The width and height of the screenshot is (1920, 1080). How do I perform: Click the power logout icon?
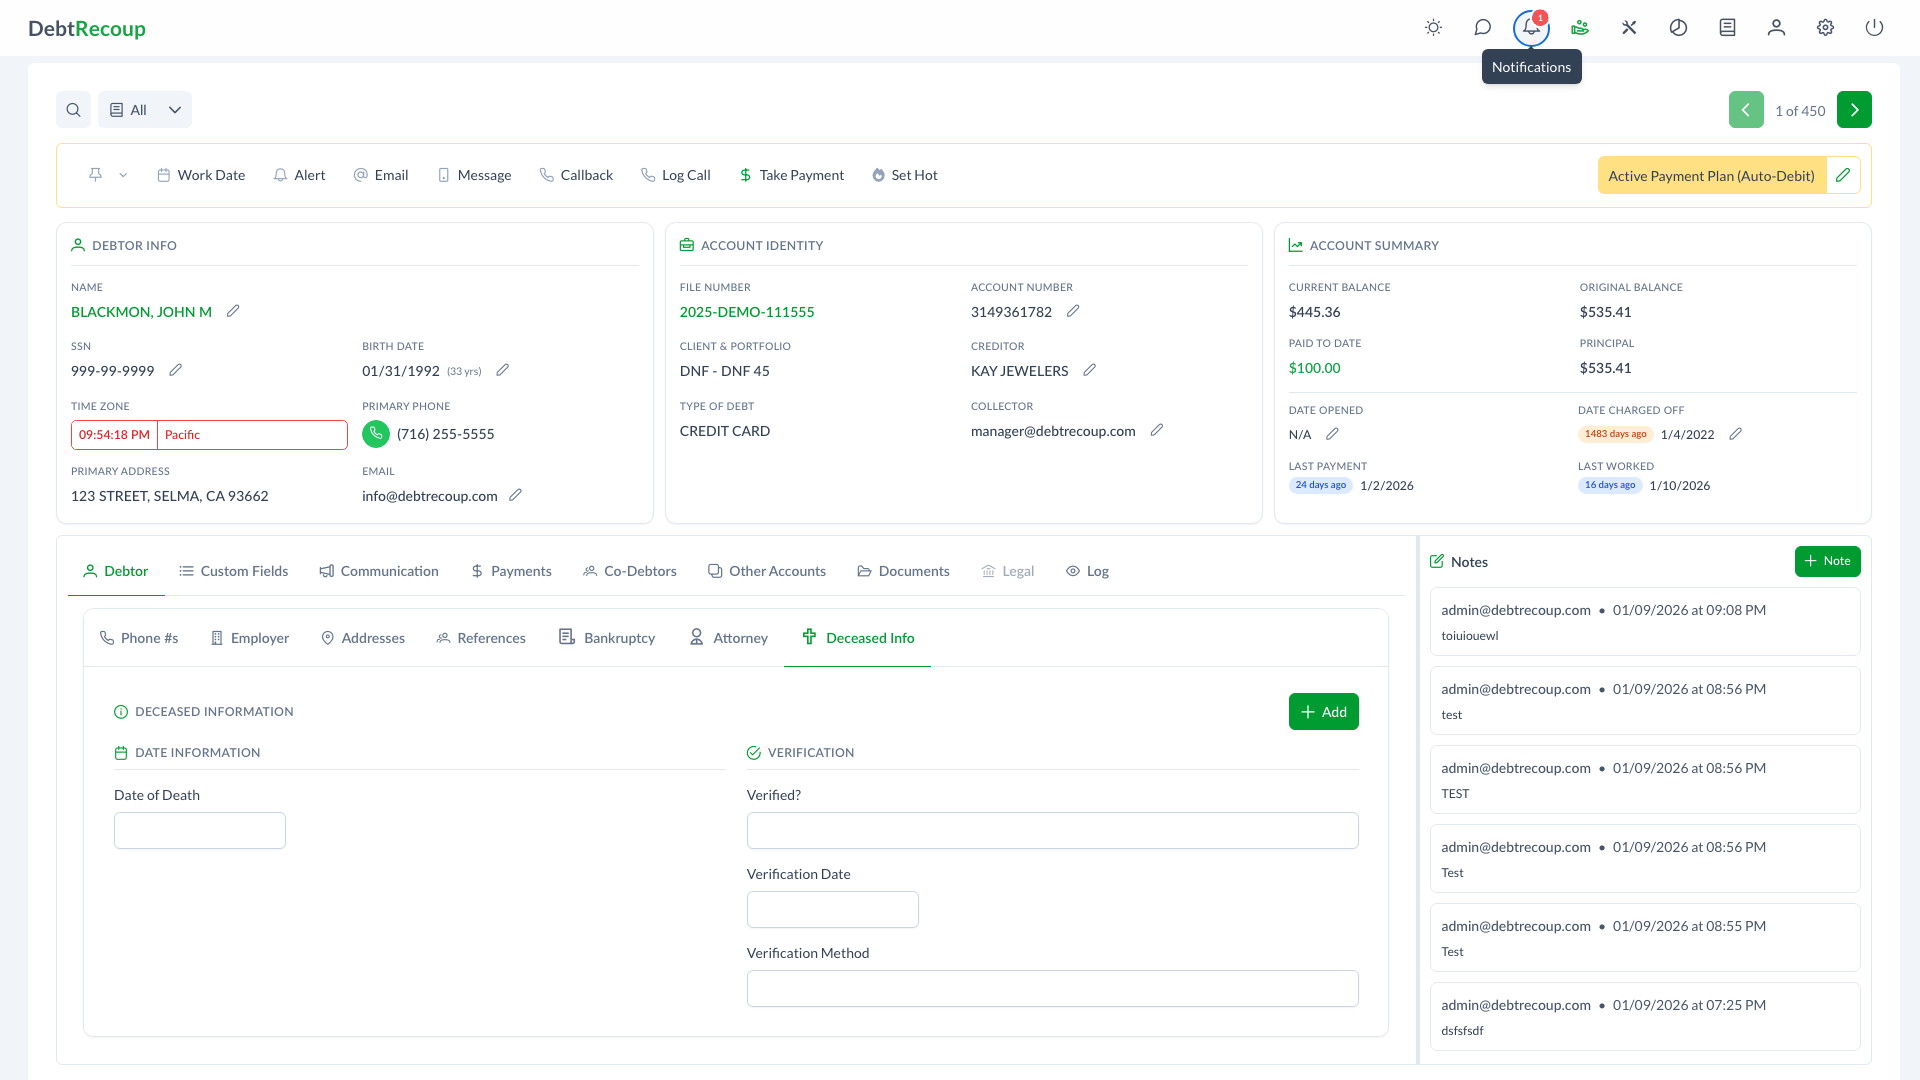pyautogui.click(x=1874, y=28)
